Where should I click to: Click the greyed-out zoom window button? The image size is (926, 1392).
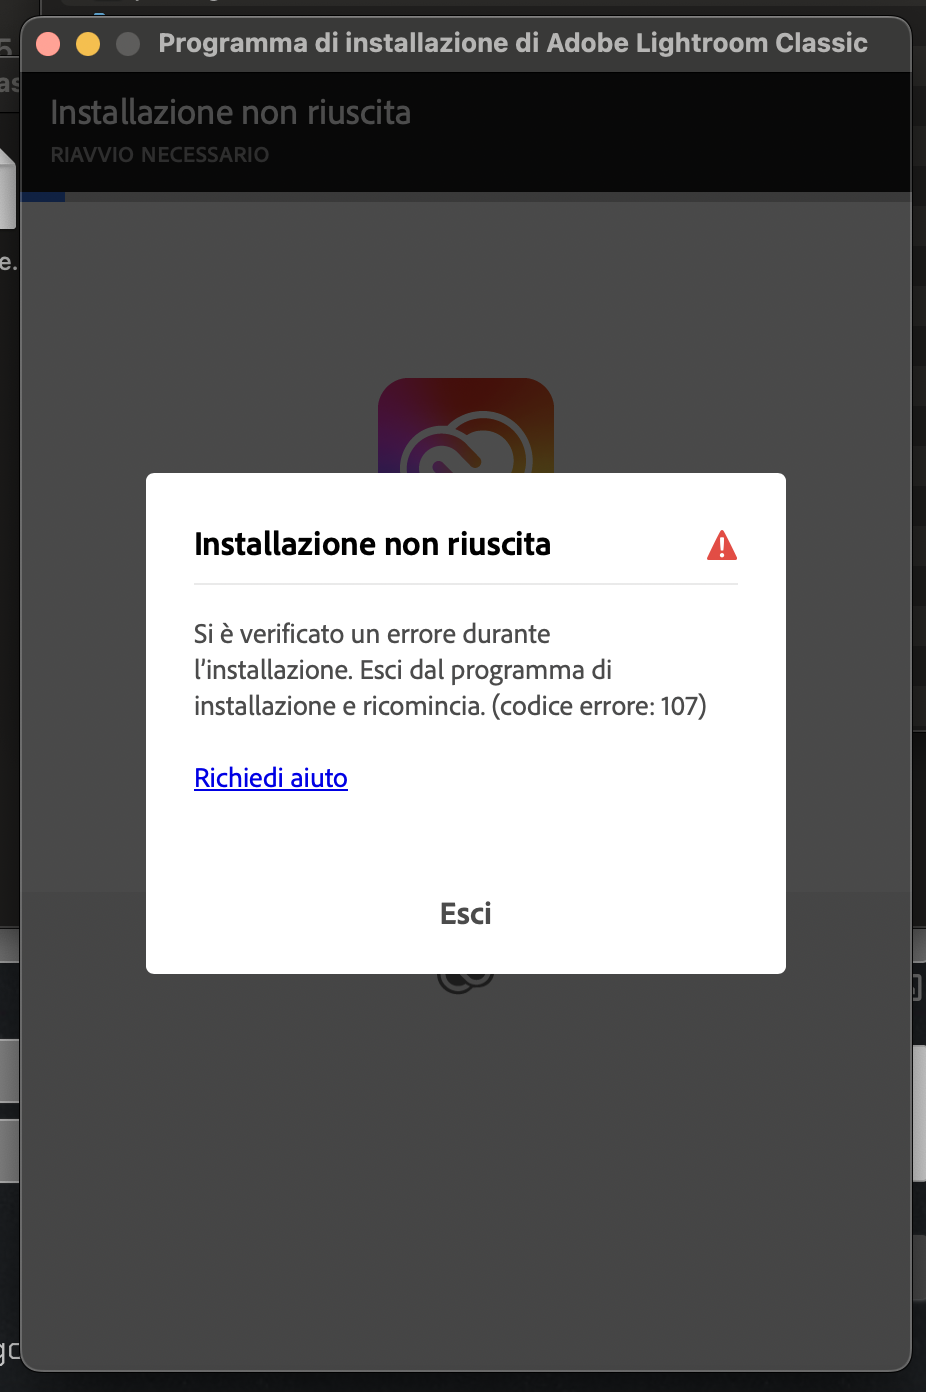point(128,44)
